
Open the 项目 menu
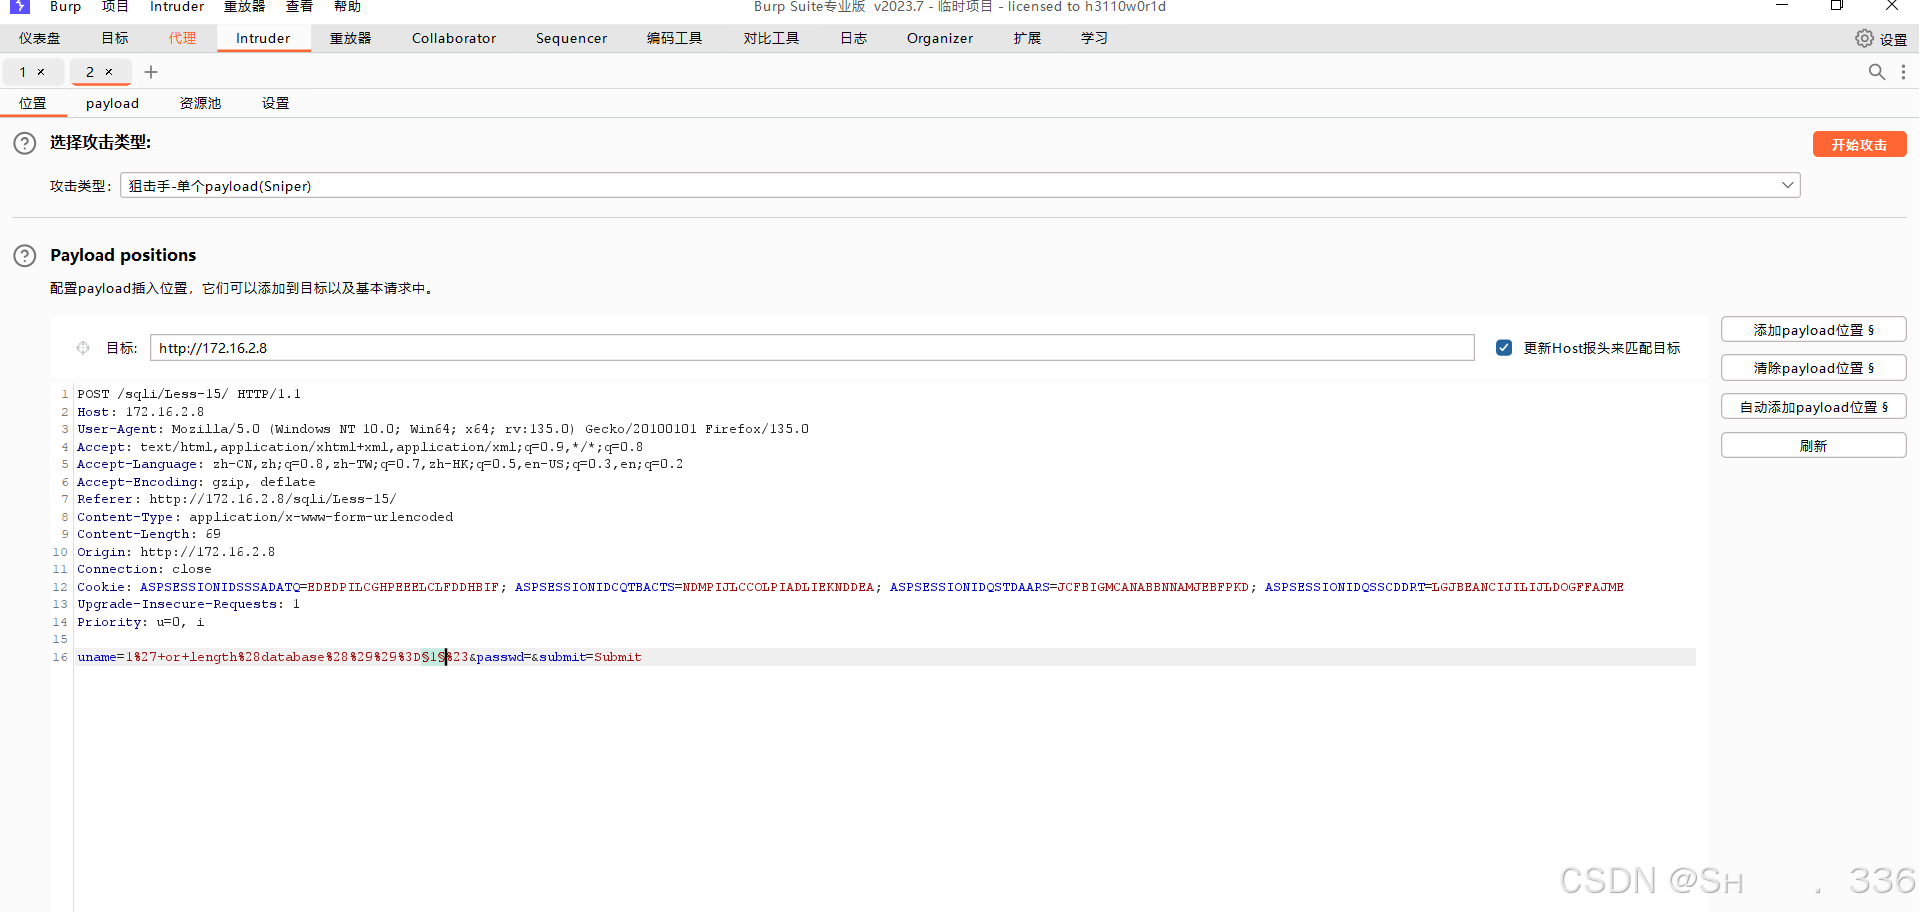coord(115,7)
